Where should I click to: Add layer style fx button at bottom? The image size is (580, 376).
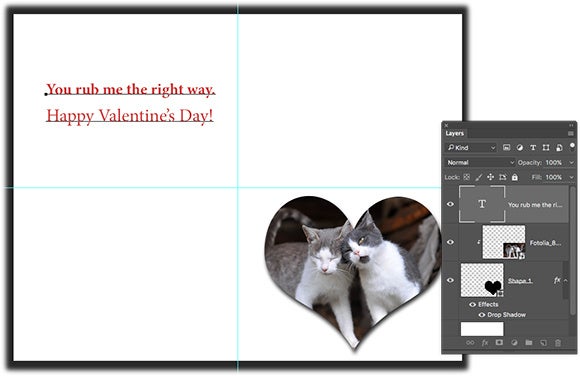pos(485,343)
